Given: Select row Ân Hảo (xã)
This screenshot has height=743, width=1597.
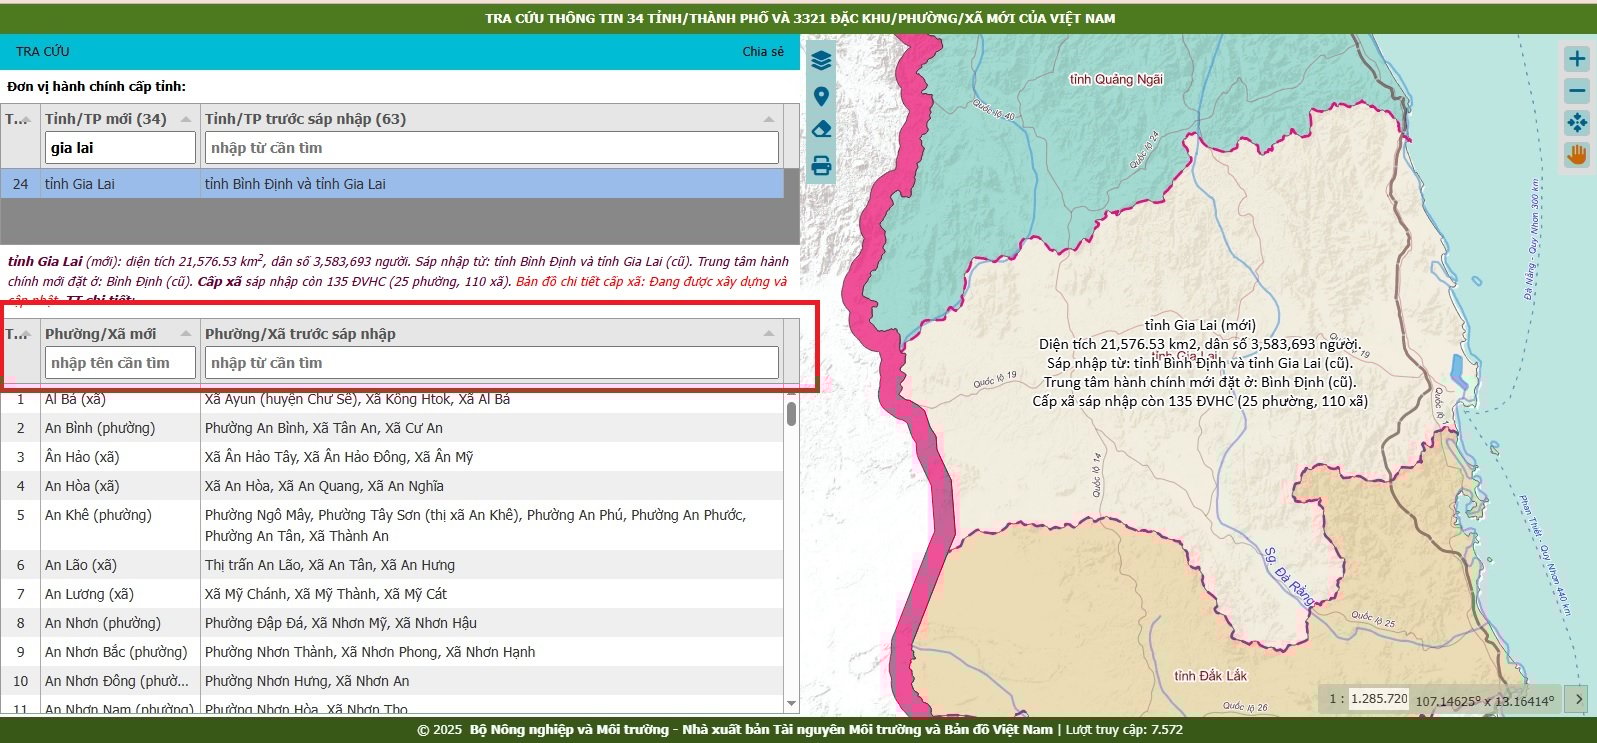Looking at the screenshot, I should point(392,457).
